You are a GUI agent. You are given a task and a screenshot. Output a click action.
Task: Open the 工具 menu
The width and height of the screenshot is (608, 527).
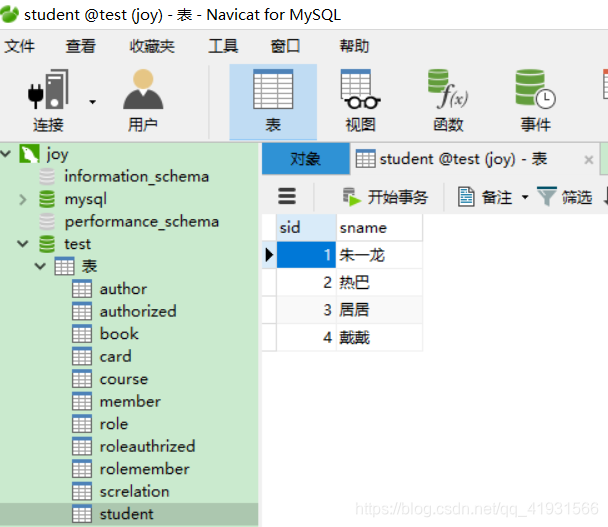pyautogui.click(x=223, y=46)
